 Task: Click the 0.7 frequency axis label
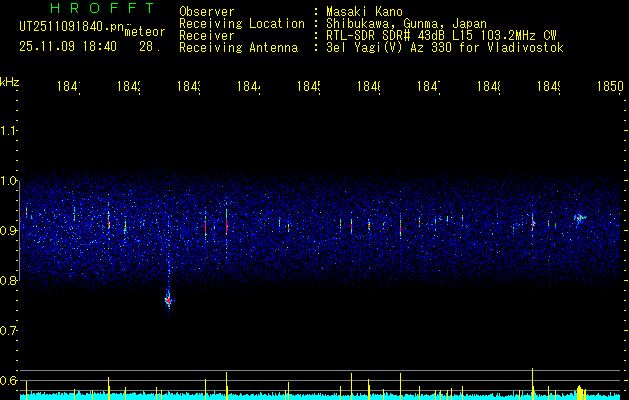click(8, 331)
